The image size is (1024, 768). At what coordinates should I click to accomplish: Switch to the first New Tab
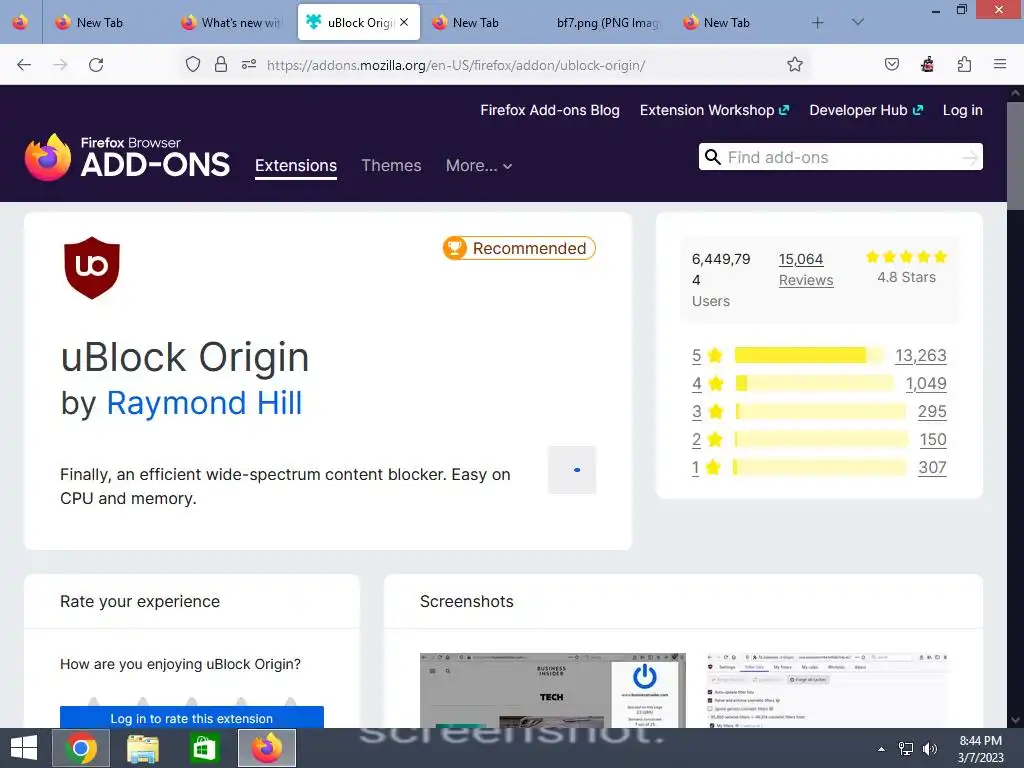click(x=98, y=22)
